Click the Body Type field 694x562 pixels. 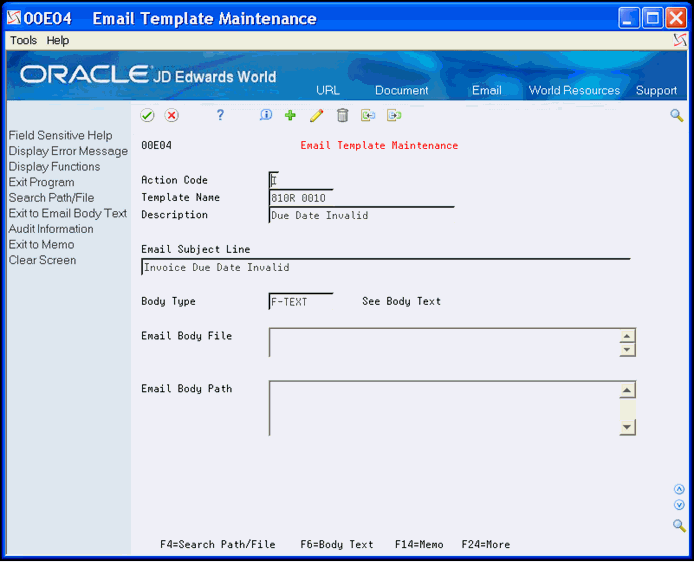tap(301, 302)
